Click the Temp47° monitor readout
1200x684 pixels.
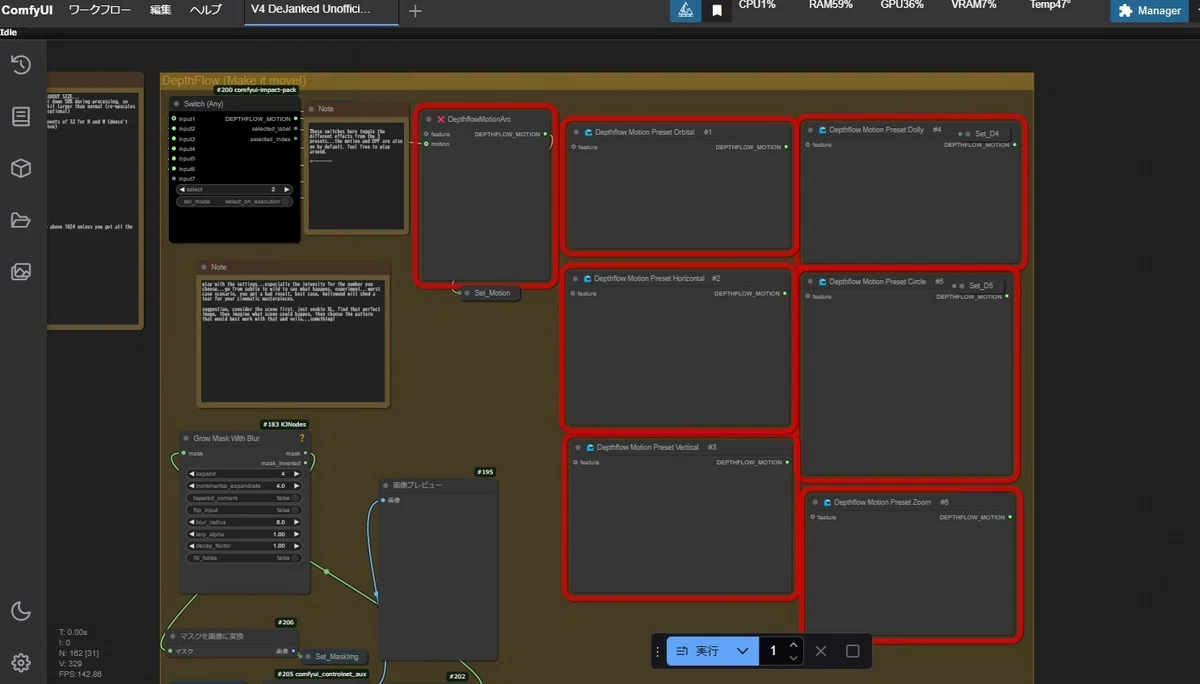pos(1050,5)
